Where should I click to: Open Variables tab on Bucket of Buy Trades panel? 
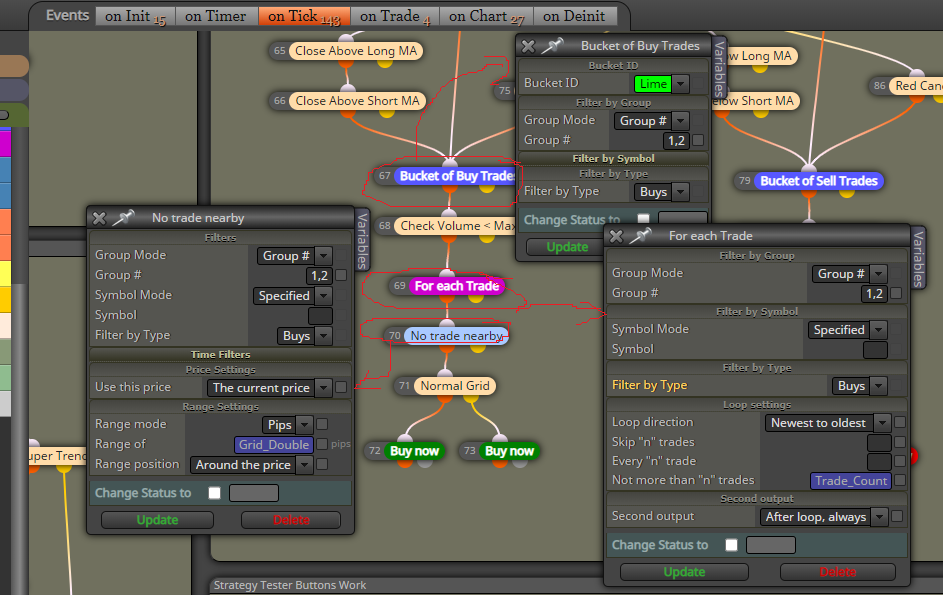click(x=719, y=68)
